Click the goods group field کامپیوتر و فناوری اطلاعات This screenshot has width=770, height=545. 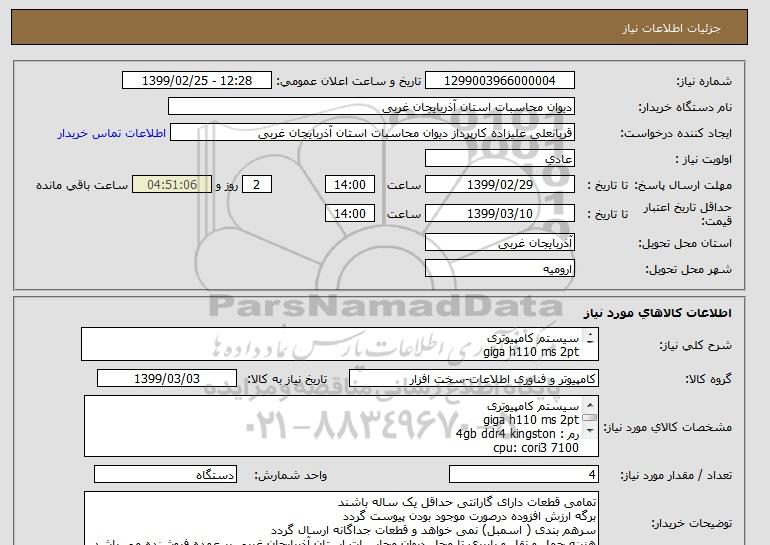(474, 379)
